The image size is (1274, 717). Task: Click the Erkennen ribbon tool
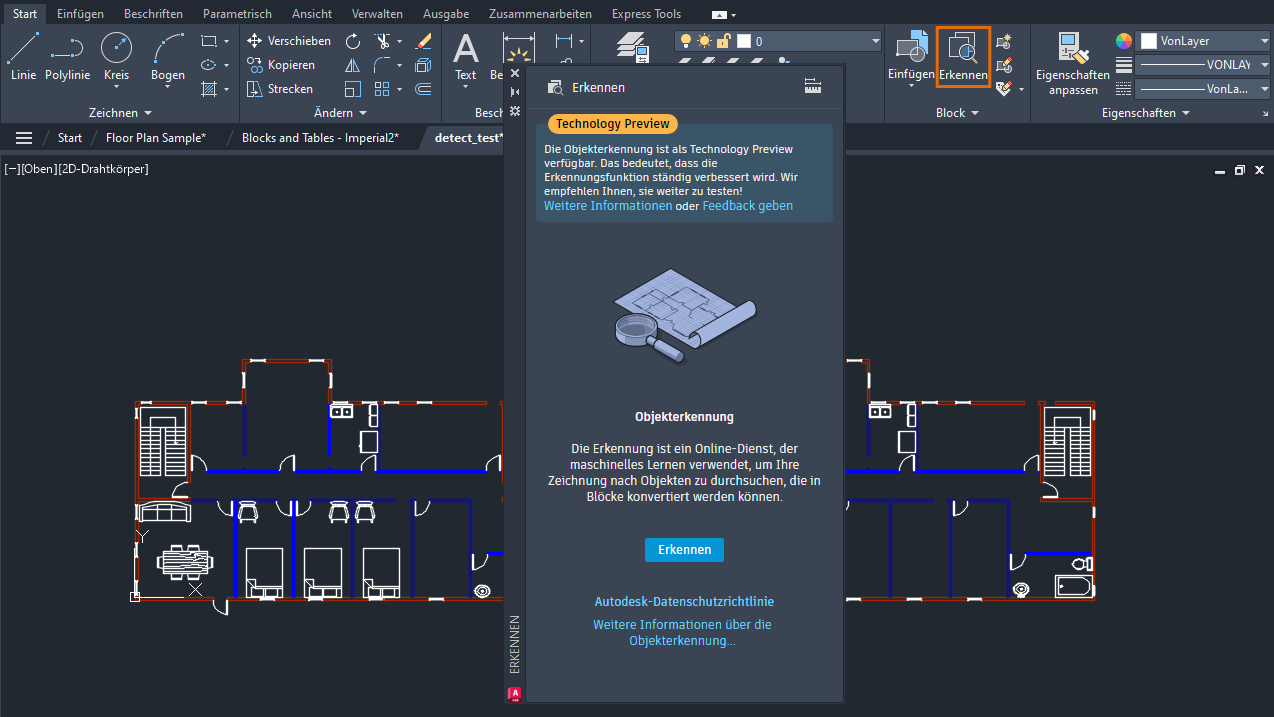pyautogui.click(x=963, y=57)
